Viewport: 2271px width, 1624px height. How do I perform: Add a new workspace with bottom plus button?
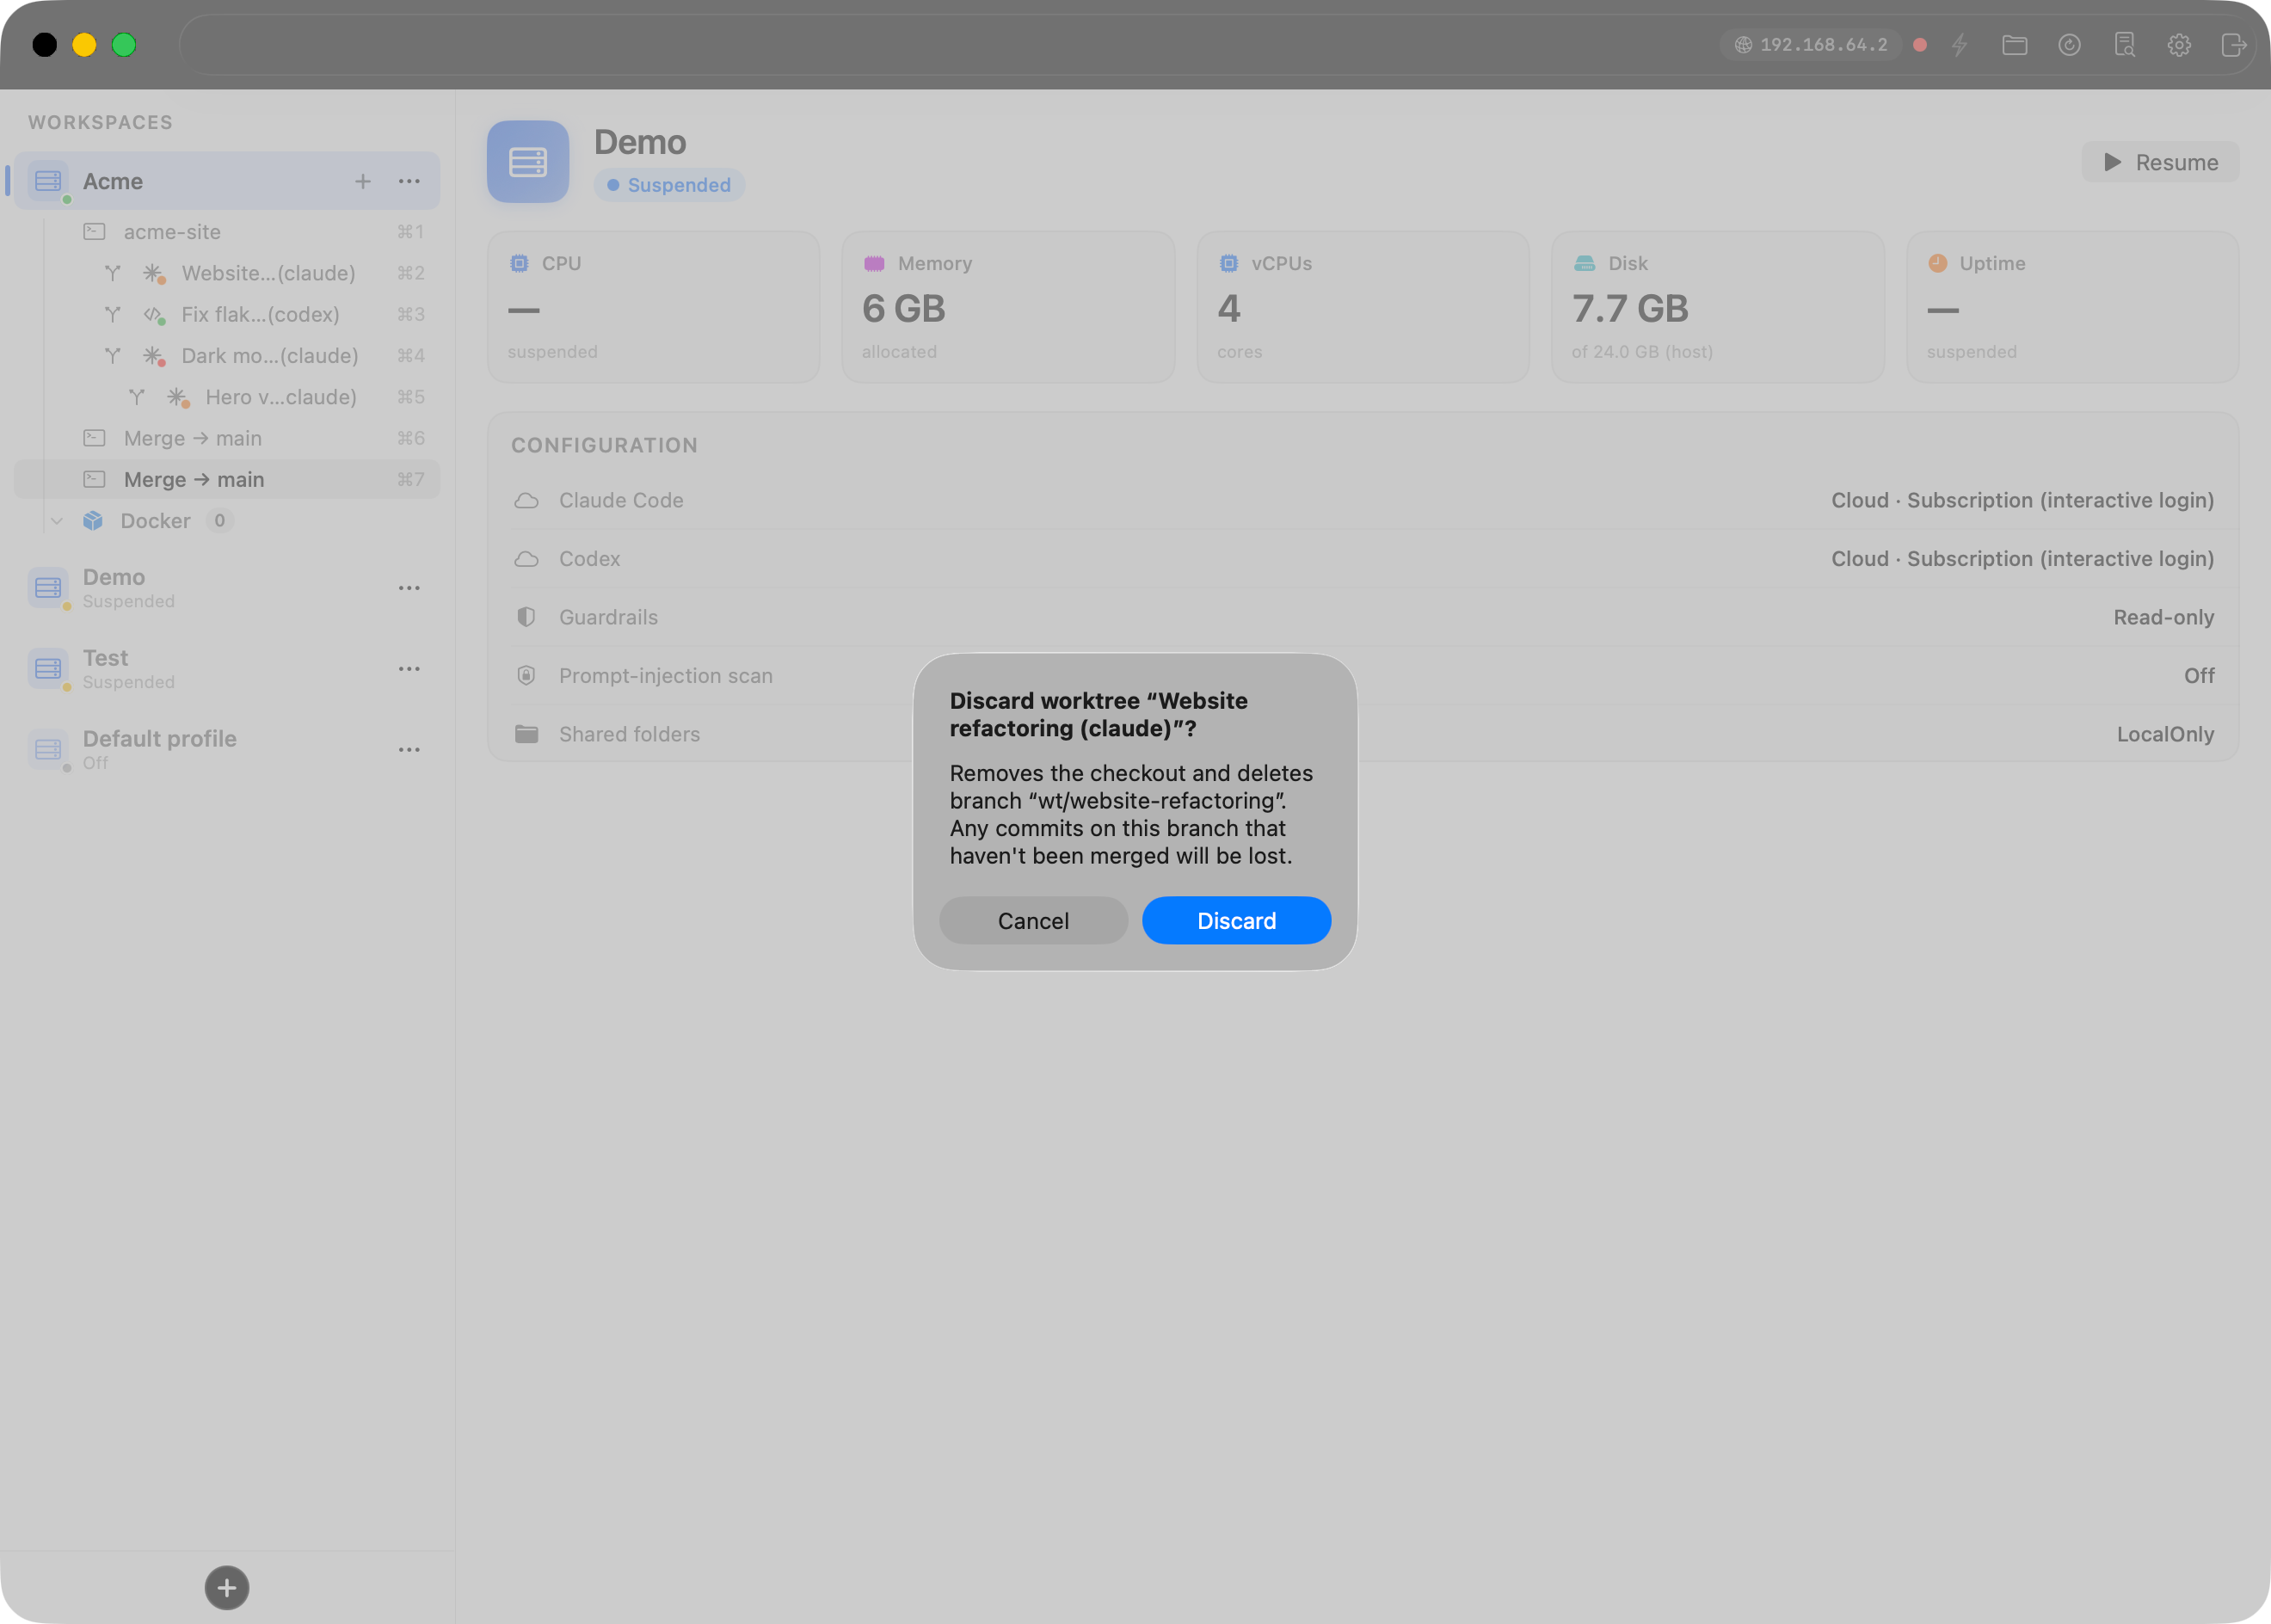(x=227, y=1587)
